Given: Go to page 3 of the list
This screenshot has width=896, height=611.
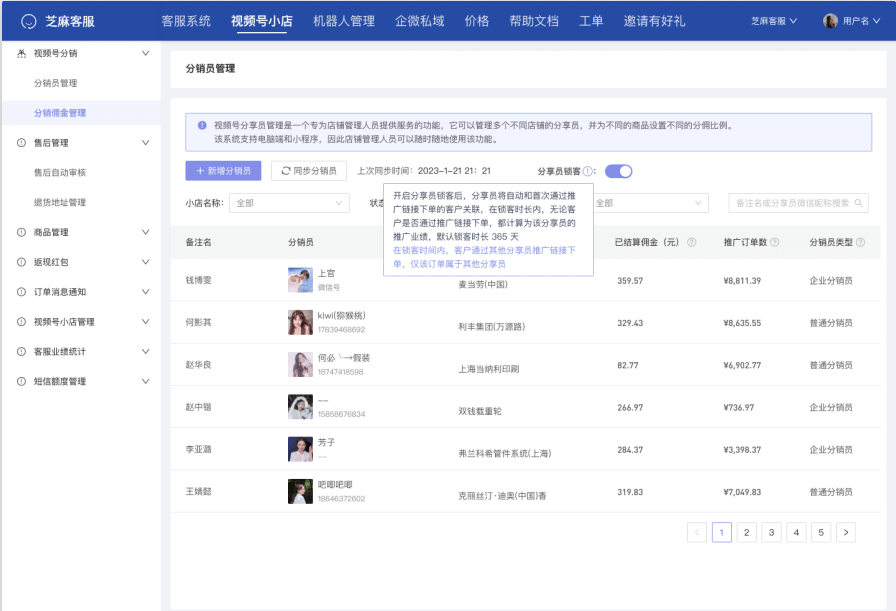Looking at the screenshot, I should pyautogui.click(x=771, y=533).
